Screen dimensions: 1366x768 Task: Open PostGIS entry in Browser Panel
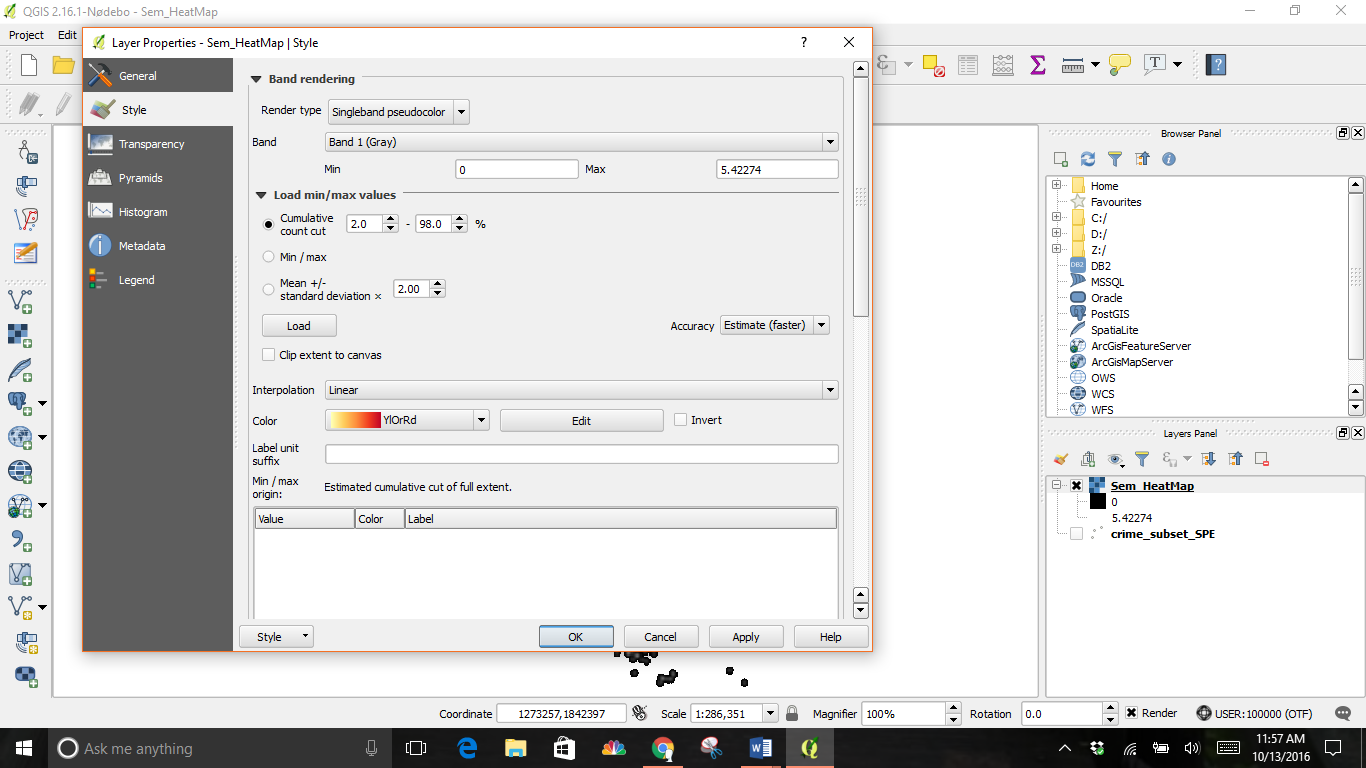1109,314
